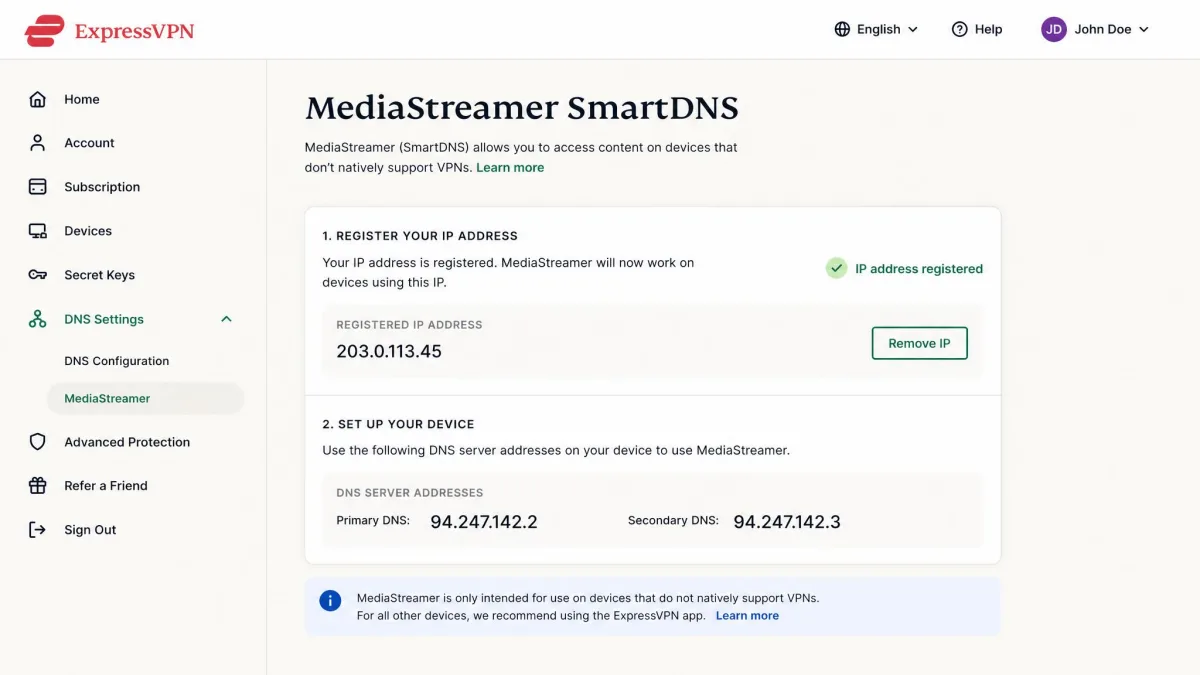The image size is (1200, 675).
Task: Open the English language dropdown
Action: point(876,29)
